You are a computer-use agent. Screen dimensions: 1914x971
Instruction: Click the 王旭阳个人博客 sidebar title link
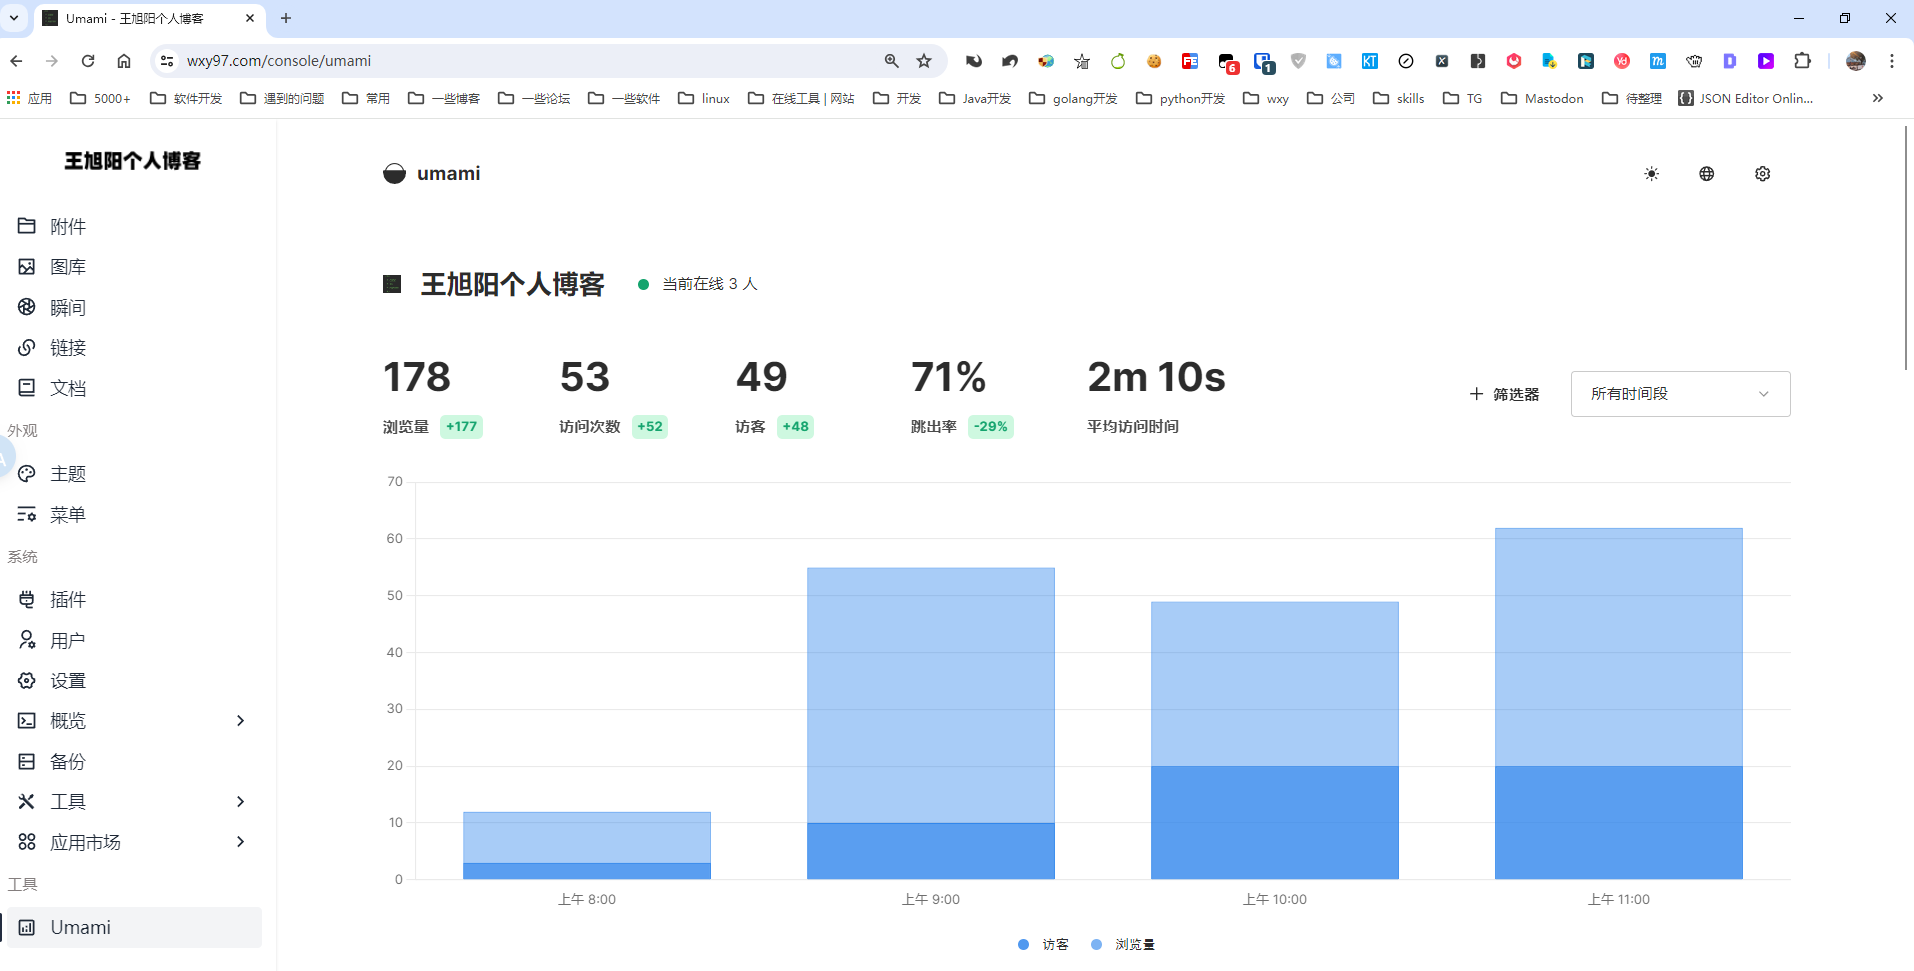pyautogui.click(x=133, y=161)
